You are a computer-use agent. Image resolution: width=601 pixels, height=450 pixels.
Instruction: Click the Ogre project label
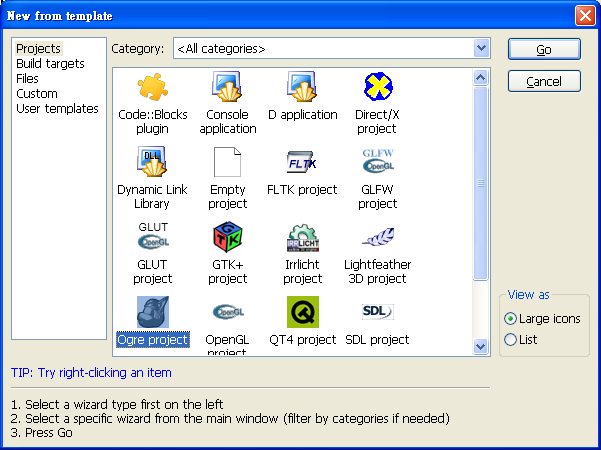pos(153,340)
